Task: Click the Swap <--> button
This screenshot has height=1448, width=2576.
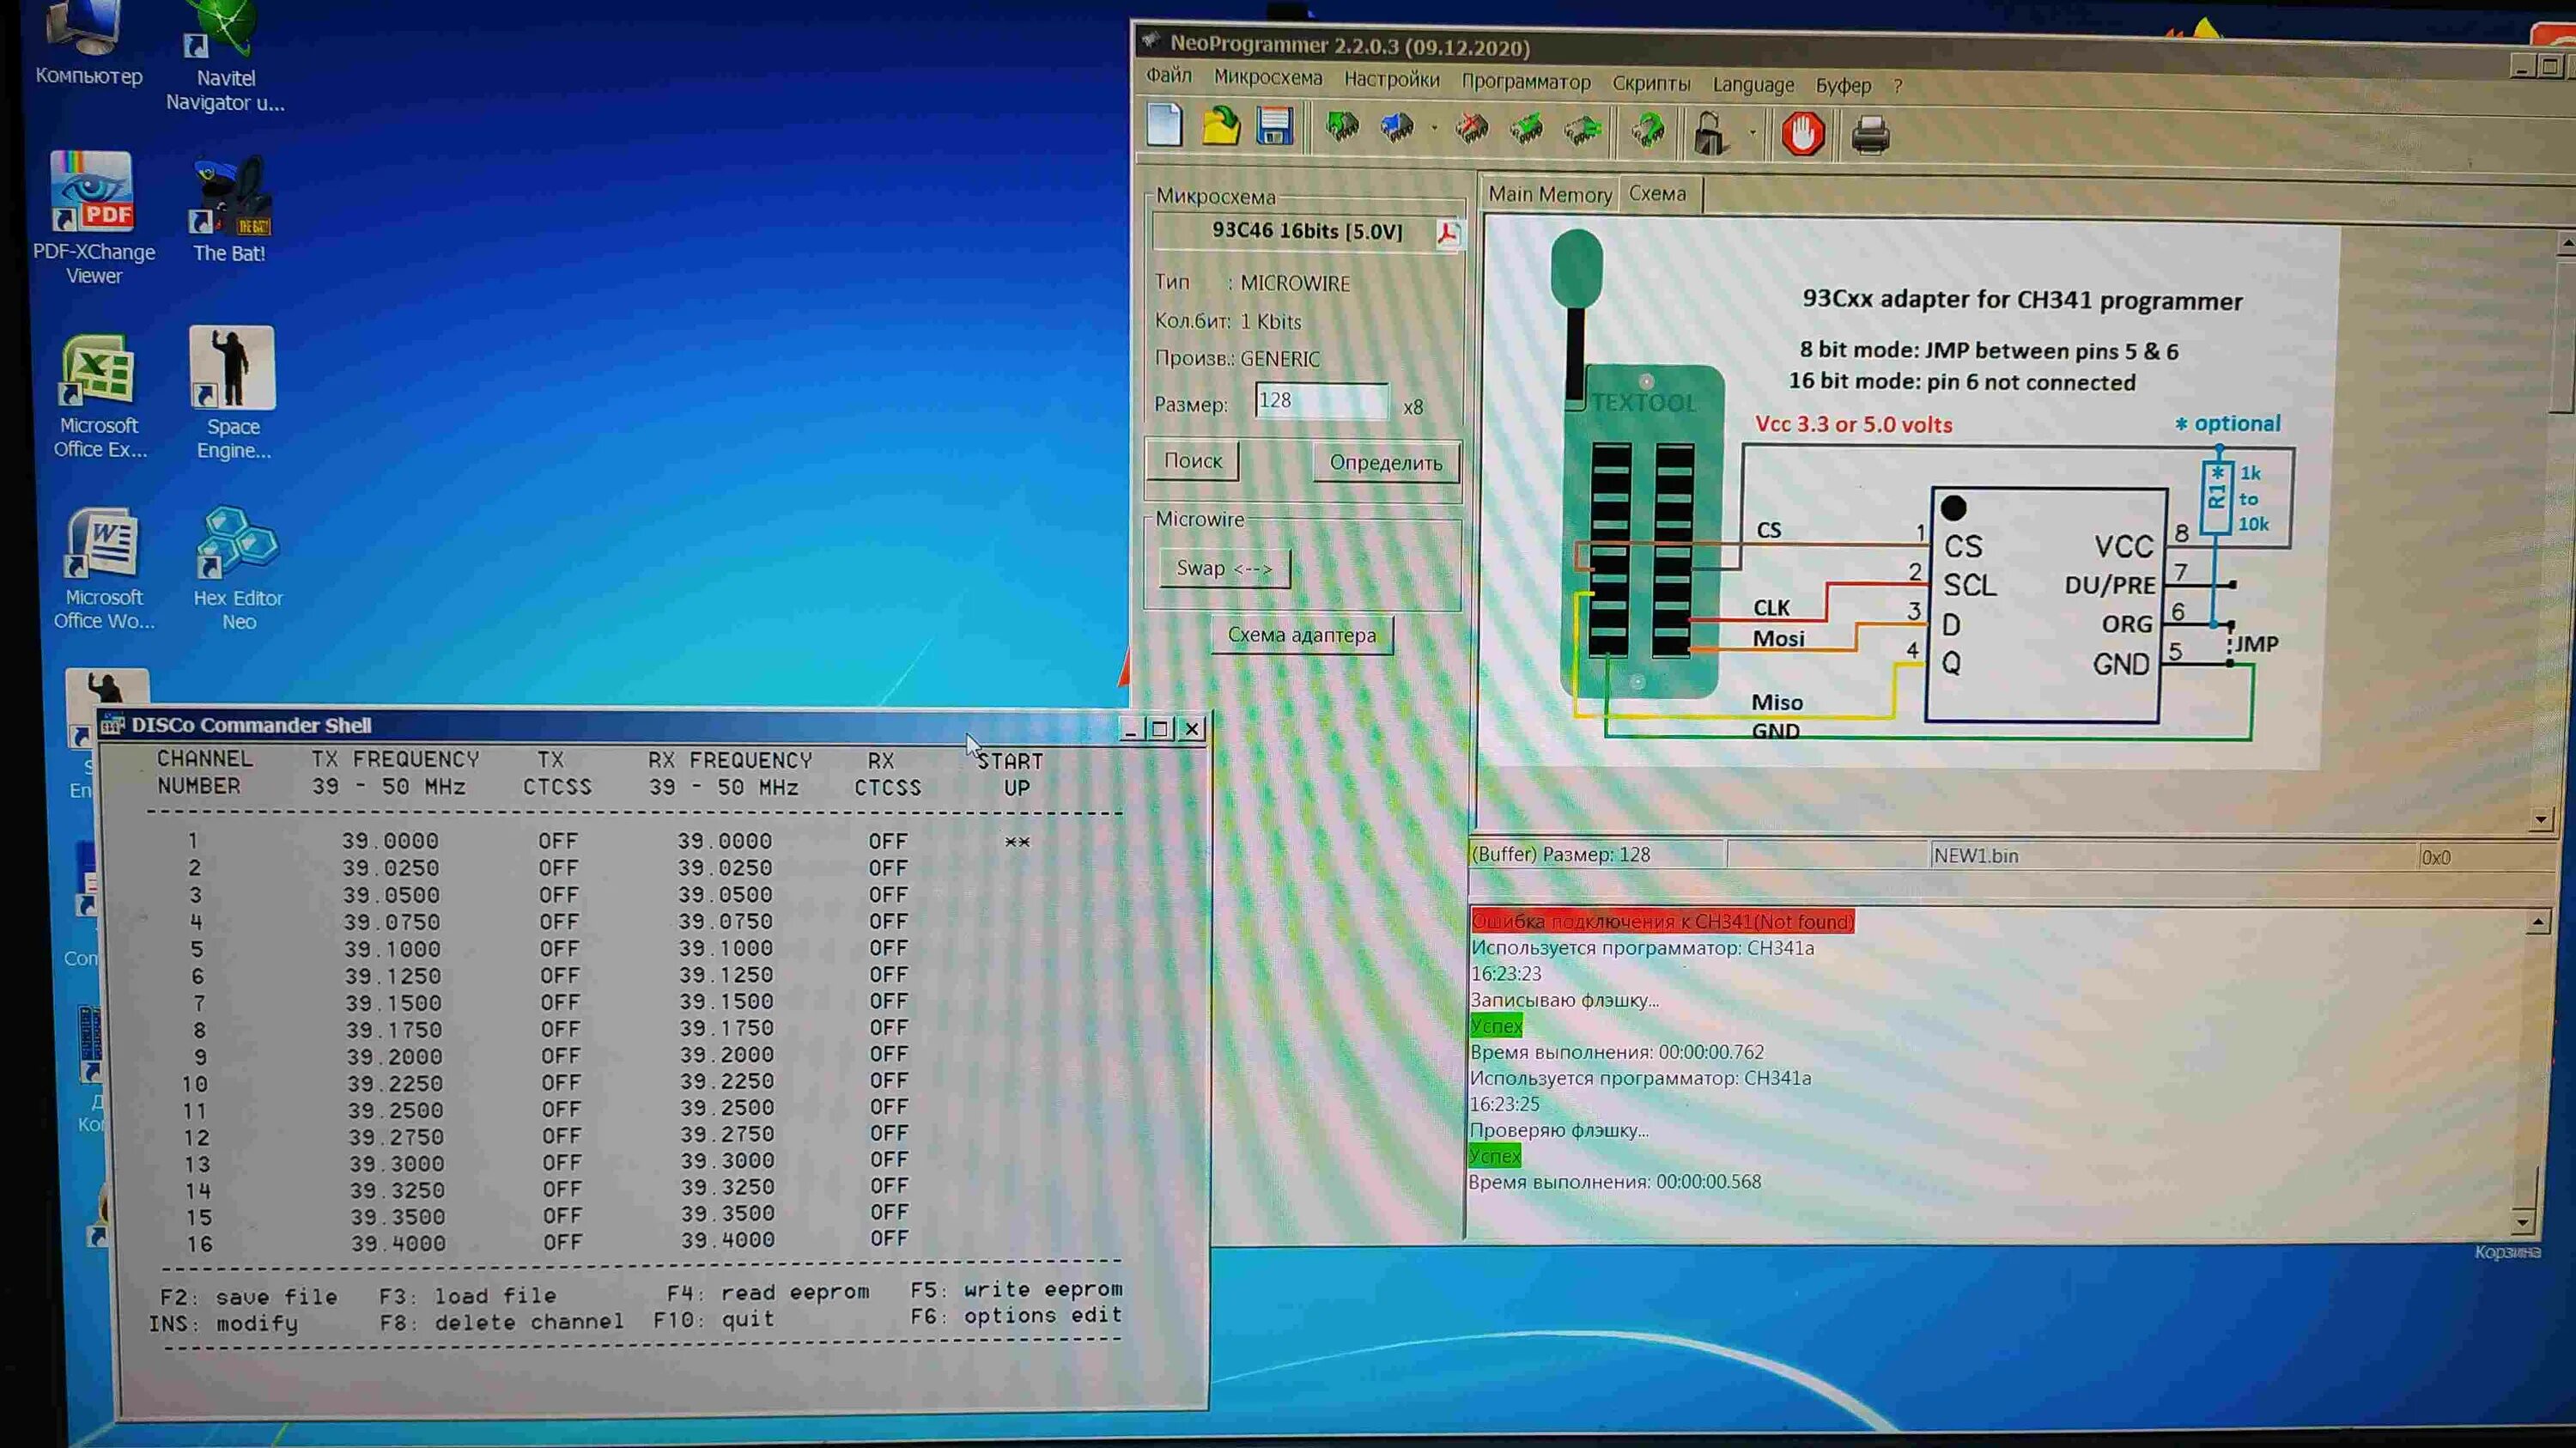Action: [x=1224, y=568]
